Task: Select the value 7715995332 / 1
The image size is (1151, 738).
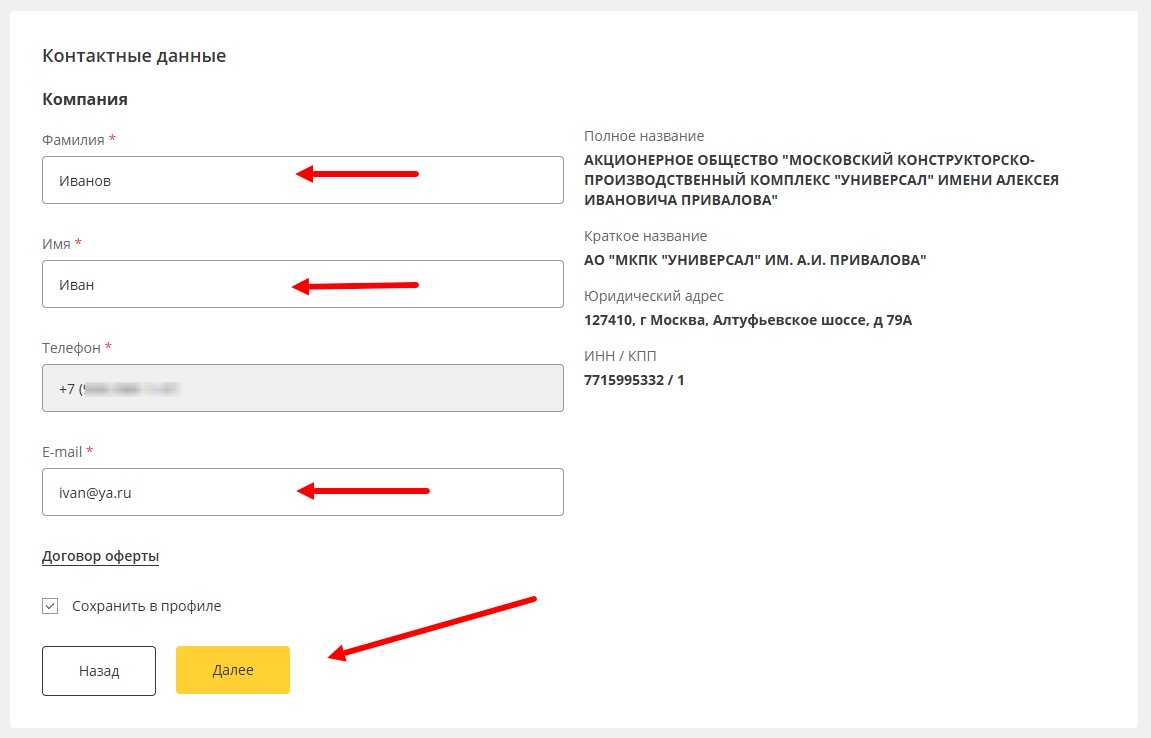Action: (634, 380)
